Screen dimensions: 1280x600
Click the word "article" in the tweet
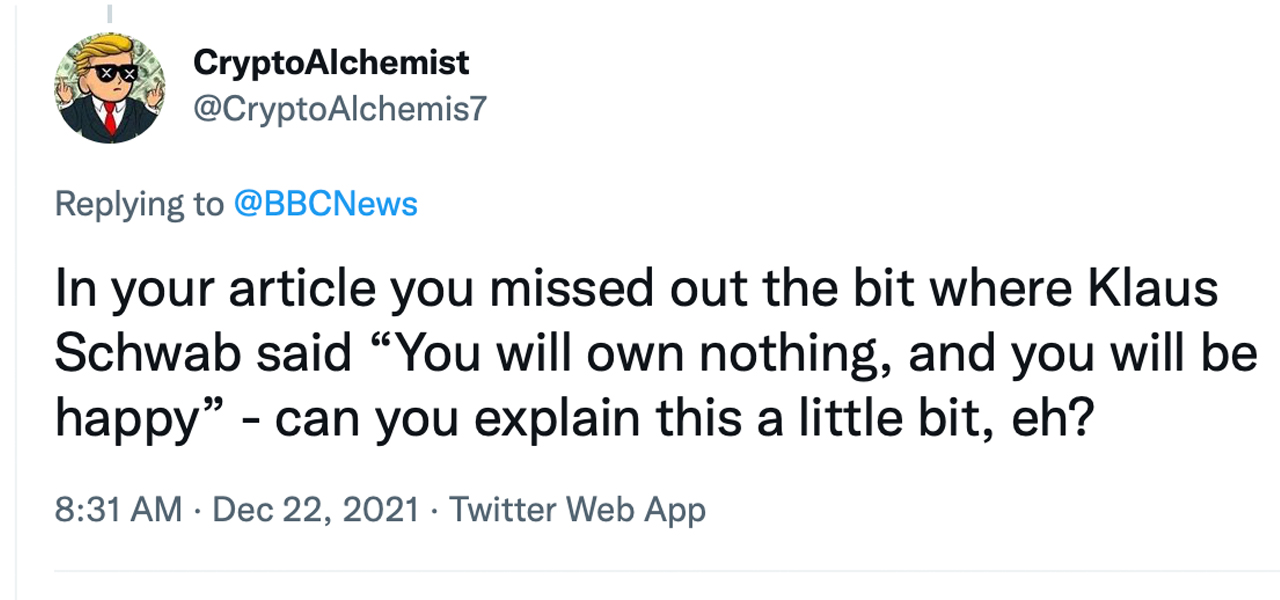click(x=307, y=290)
